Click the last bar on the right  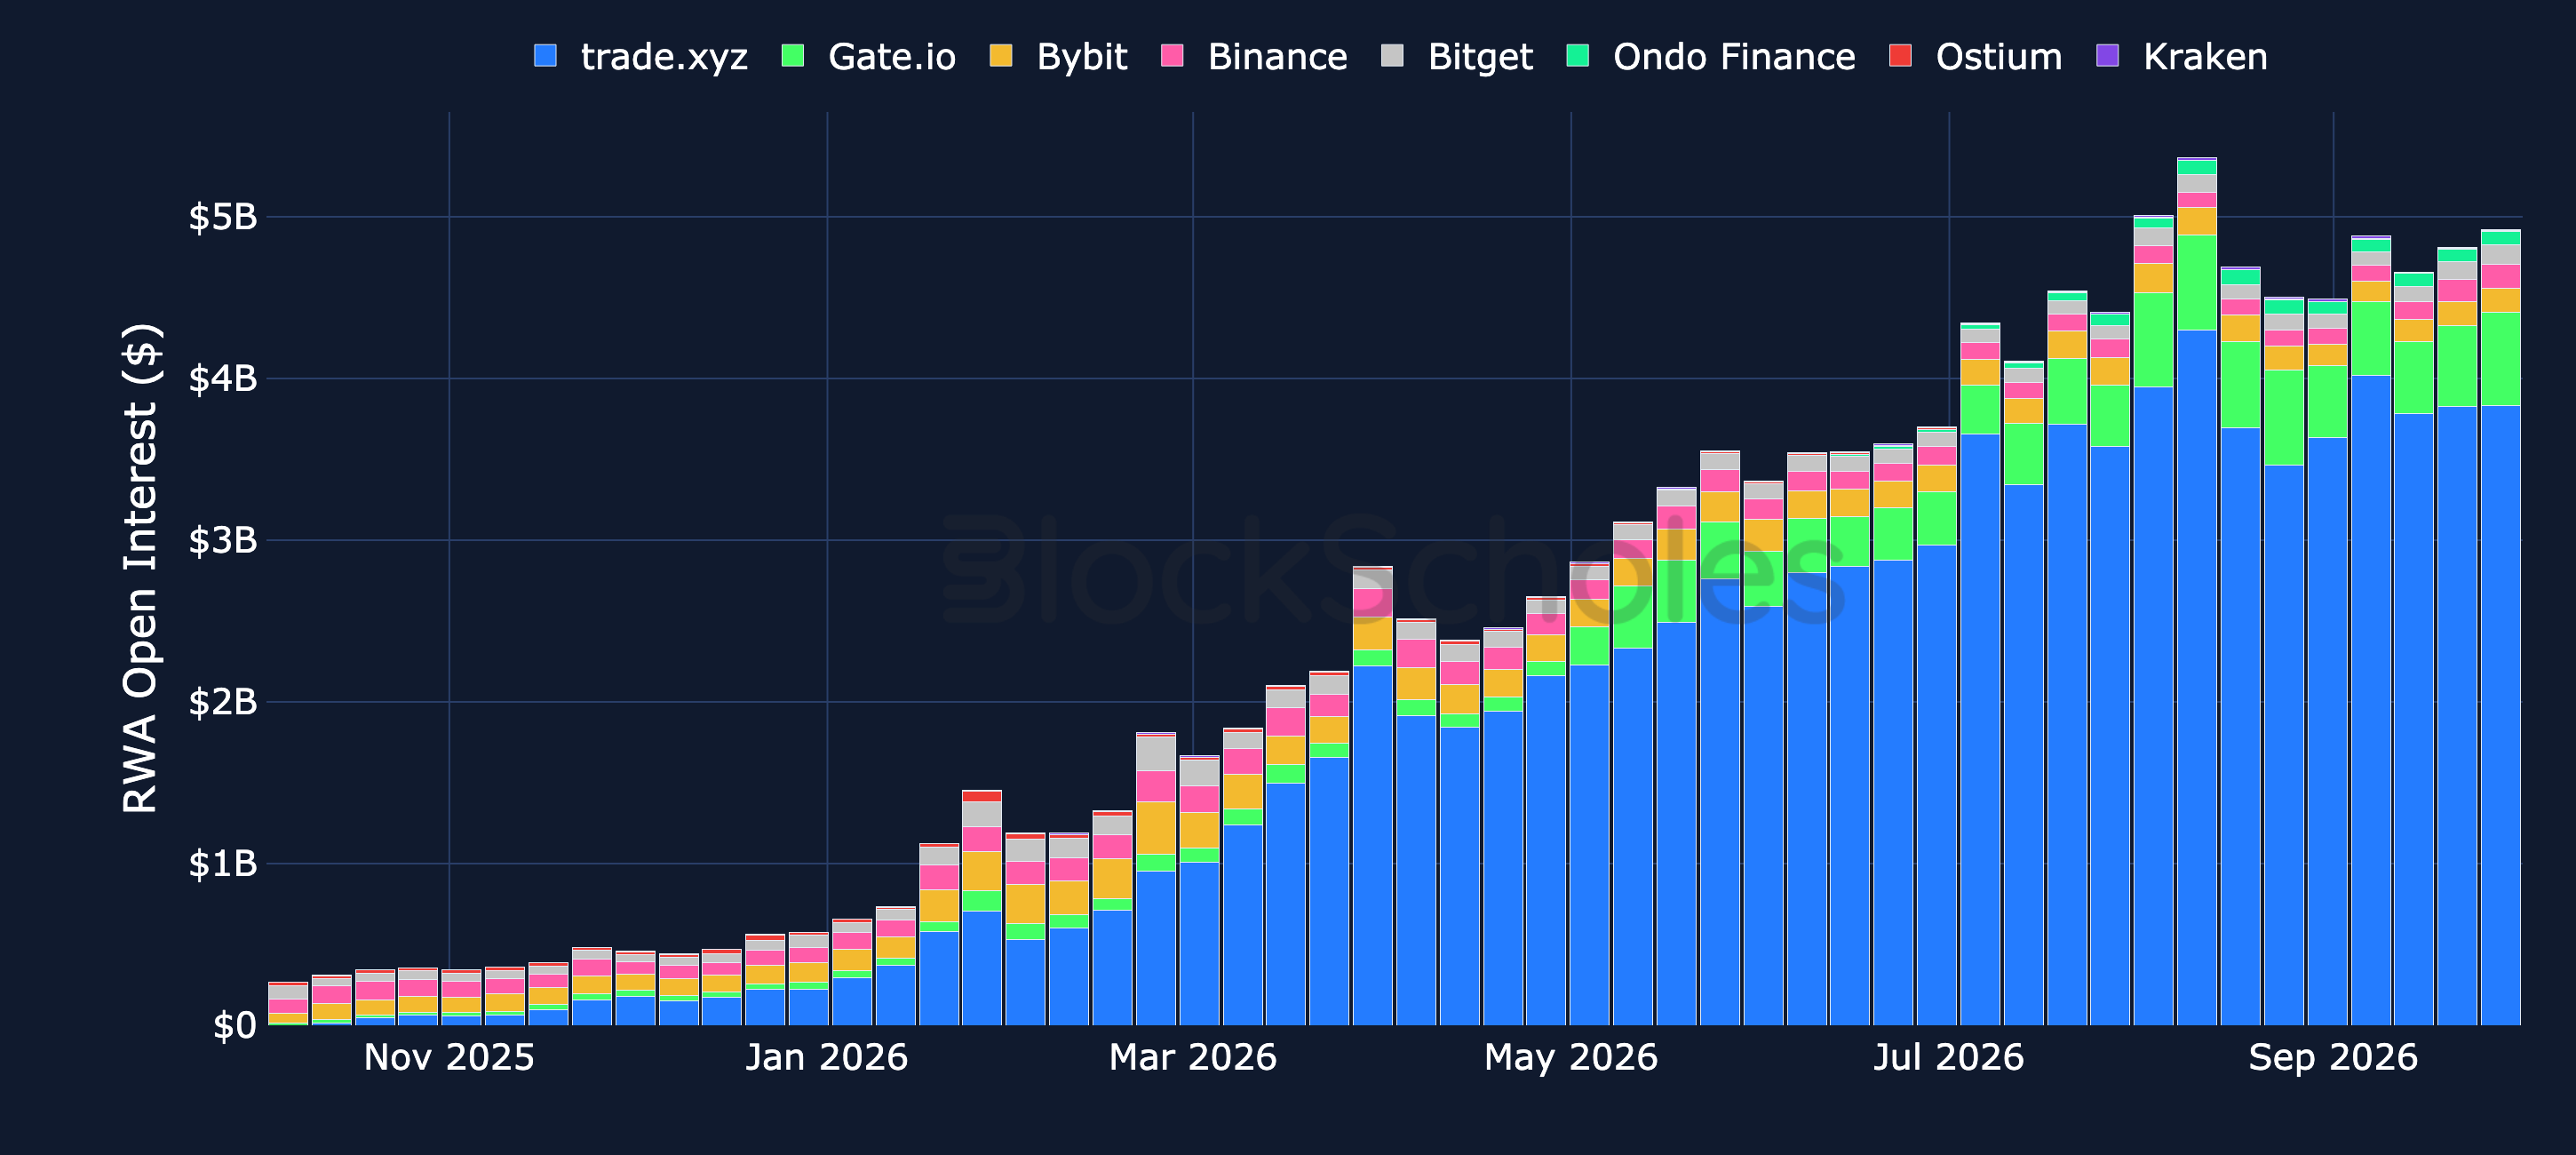pos(2500,627)
